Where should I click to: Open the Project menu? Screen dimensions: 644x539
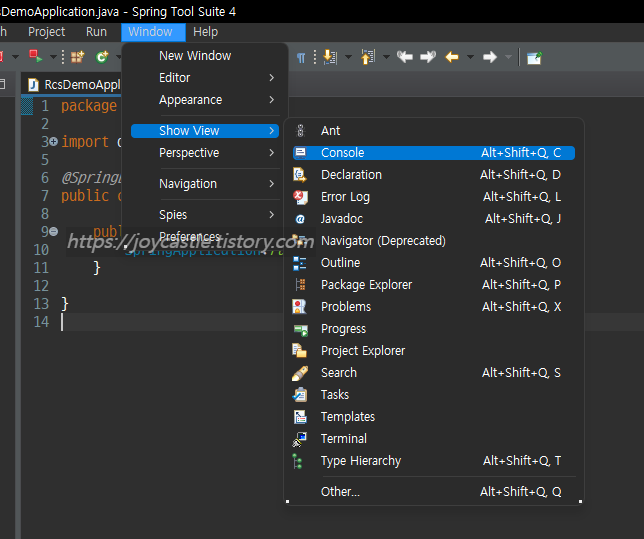[46, 32]
